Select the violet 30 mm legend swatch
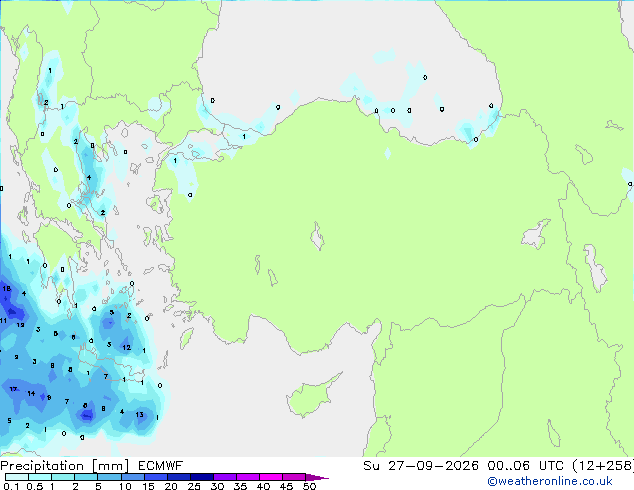 coord(225,477)
